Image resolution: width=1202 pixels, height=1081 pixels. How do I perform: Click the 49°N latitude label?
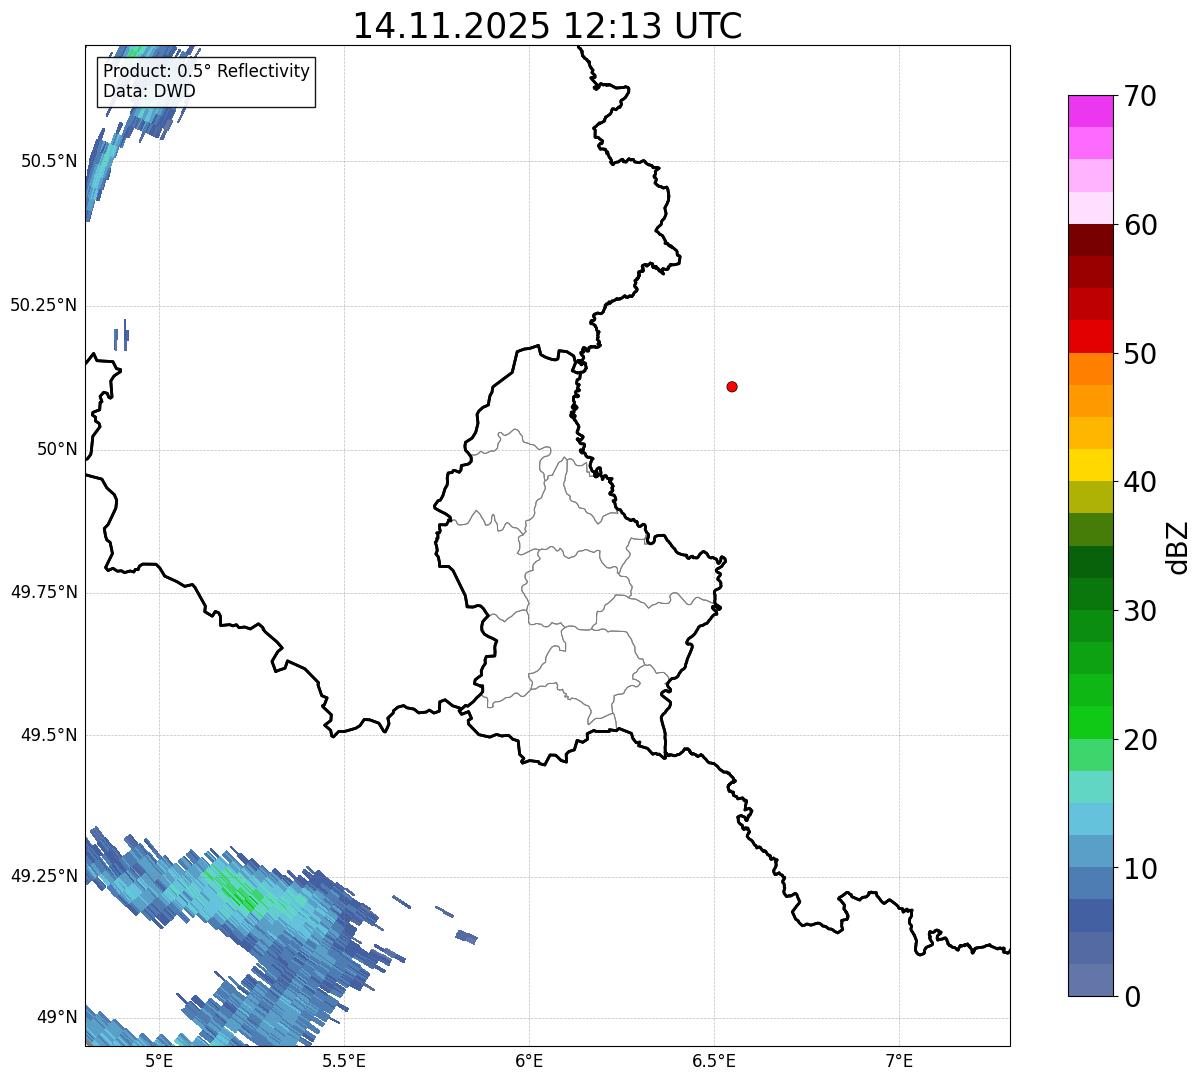pos(57,1017)
